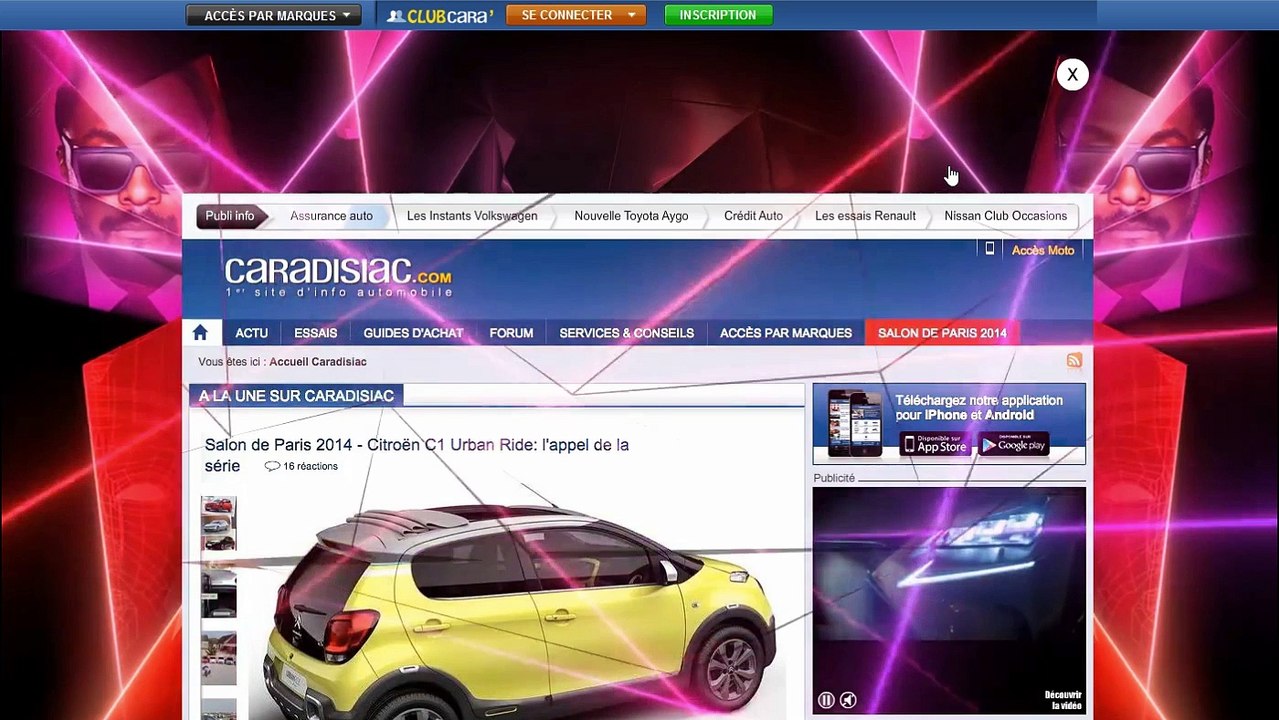Viewport: 1279px width, 720px height.
Task: Expand the Se connecter dropdown
Action: pos(576,15)
